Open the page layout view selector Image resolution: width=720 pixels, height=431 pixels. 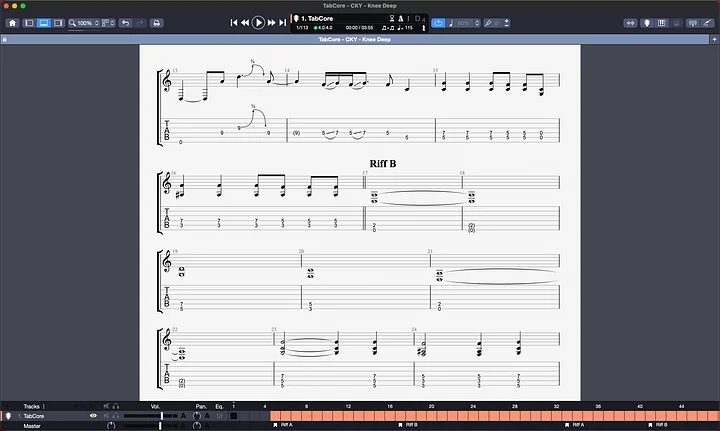(108, 23)
